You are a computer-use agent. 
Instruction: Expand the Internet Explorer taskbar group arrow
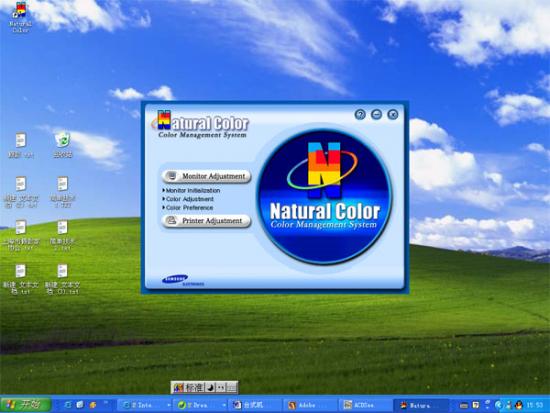pos(169,405)
